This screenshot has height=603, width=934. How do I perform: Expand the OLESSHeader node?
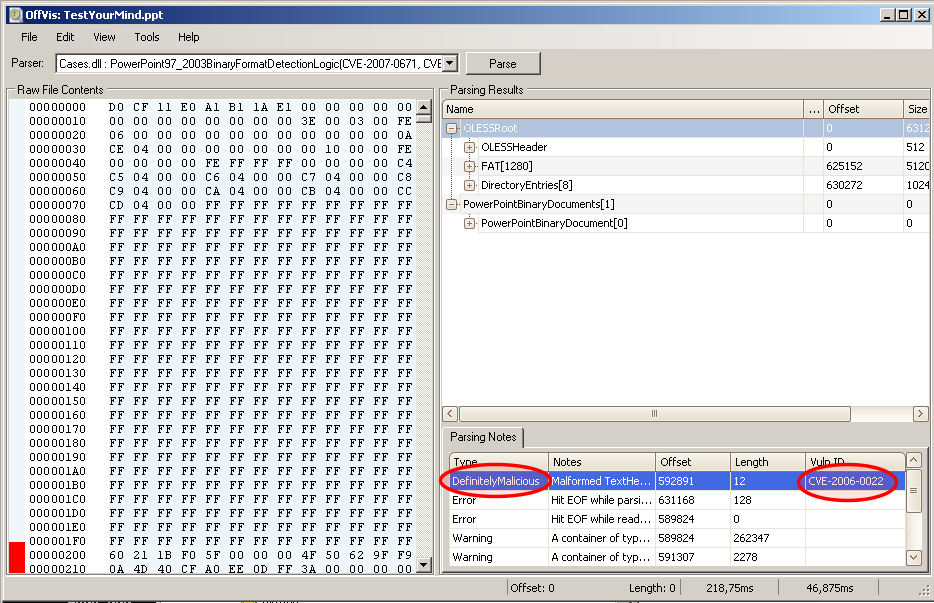point(470,147)
